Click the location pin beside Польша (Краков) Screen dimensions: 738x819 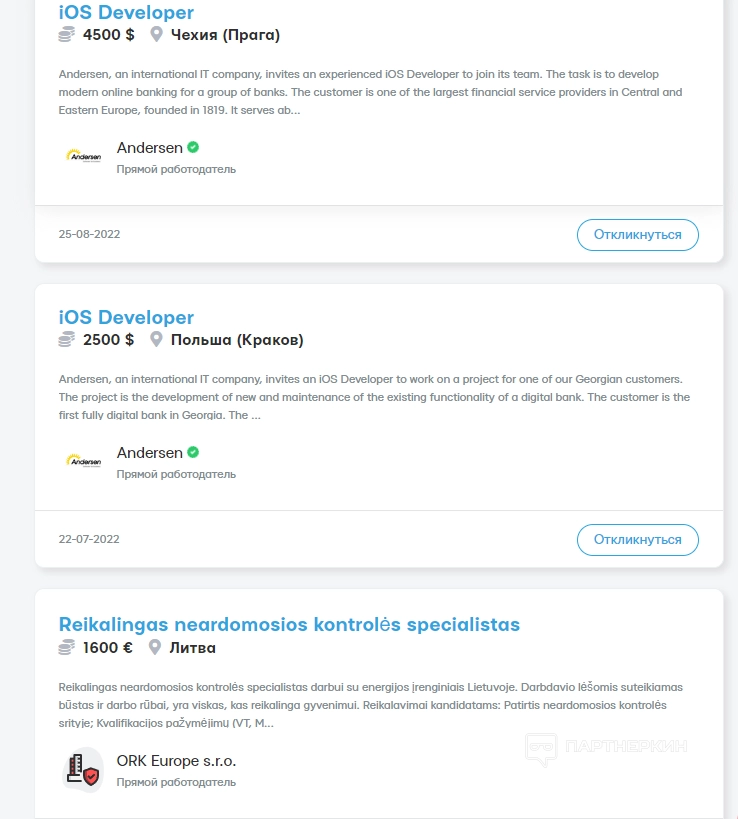(x=156, y=340)
